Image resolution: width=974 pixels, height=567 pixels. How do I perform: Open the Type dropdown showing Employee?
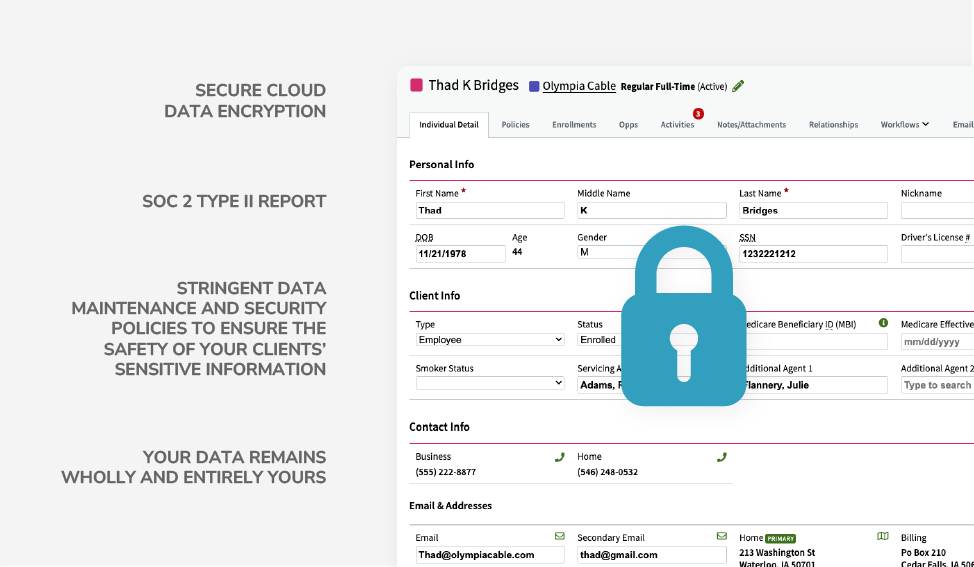pyautogui.click(x=490, y=340)
